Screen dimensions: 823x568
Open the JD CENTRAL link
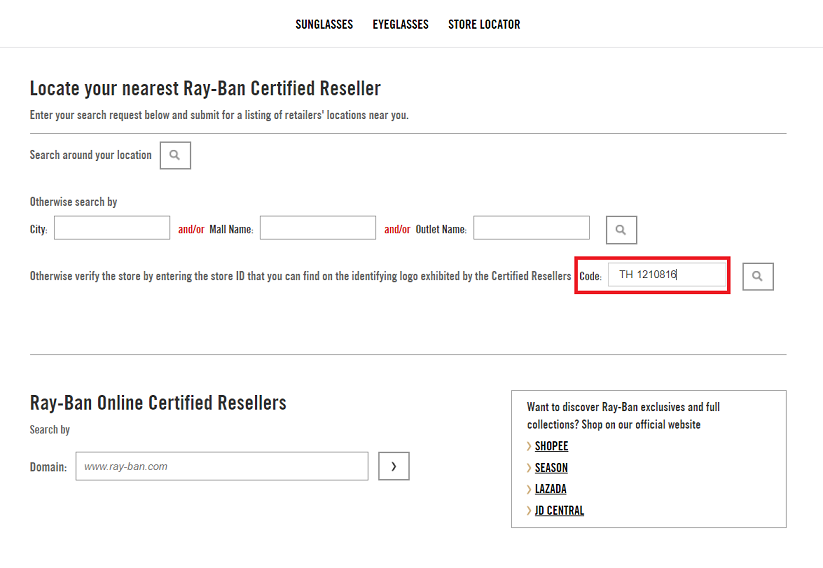(x=559, y=511)
